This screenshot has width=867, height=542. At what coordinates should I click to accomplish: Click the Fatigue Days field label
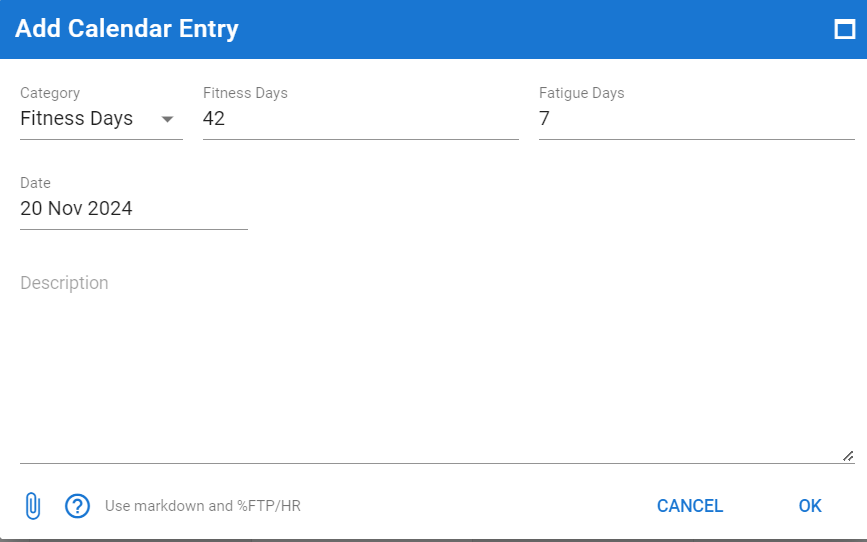tap(582, 93)
